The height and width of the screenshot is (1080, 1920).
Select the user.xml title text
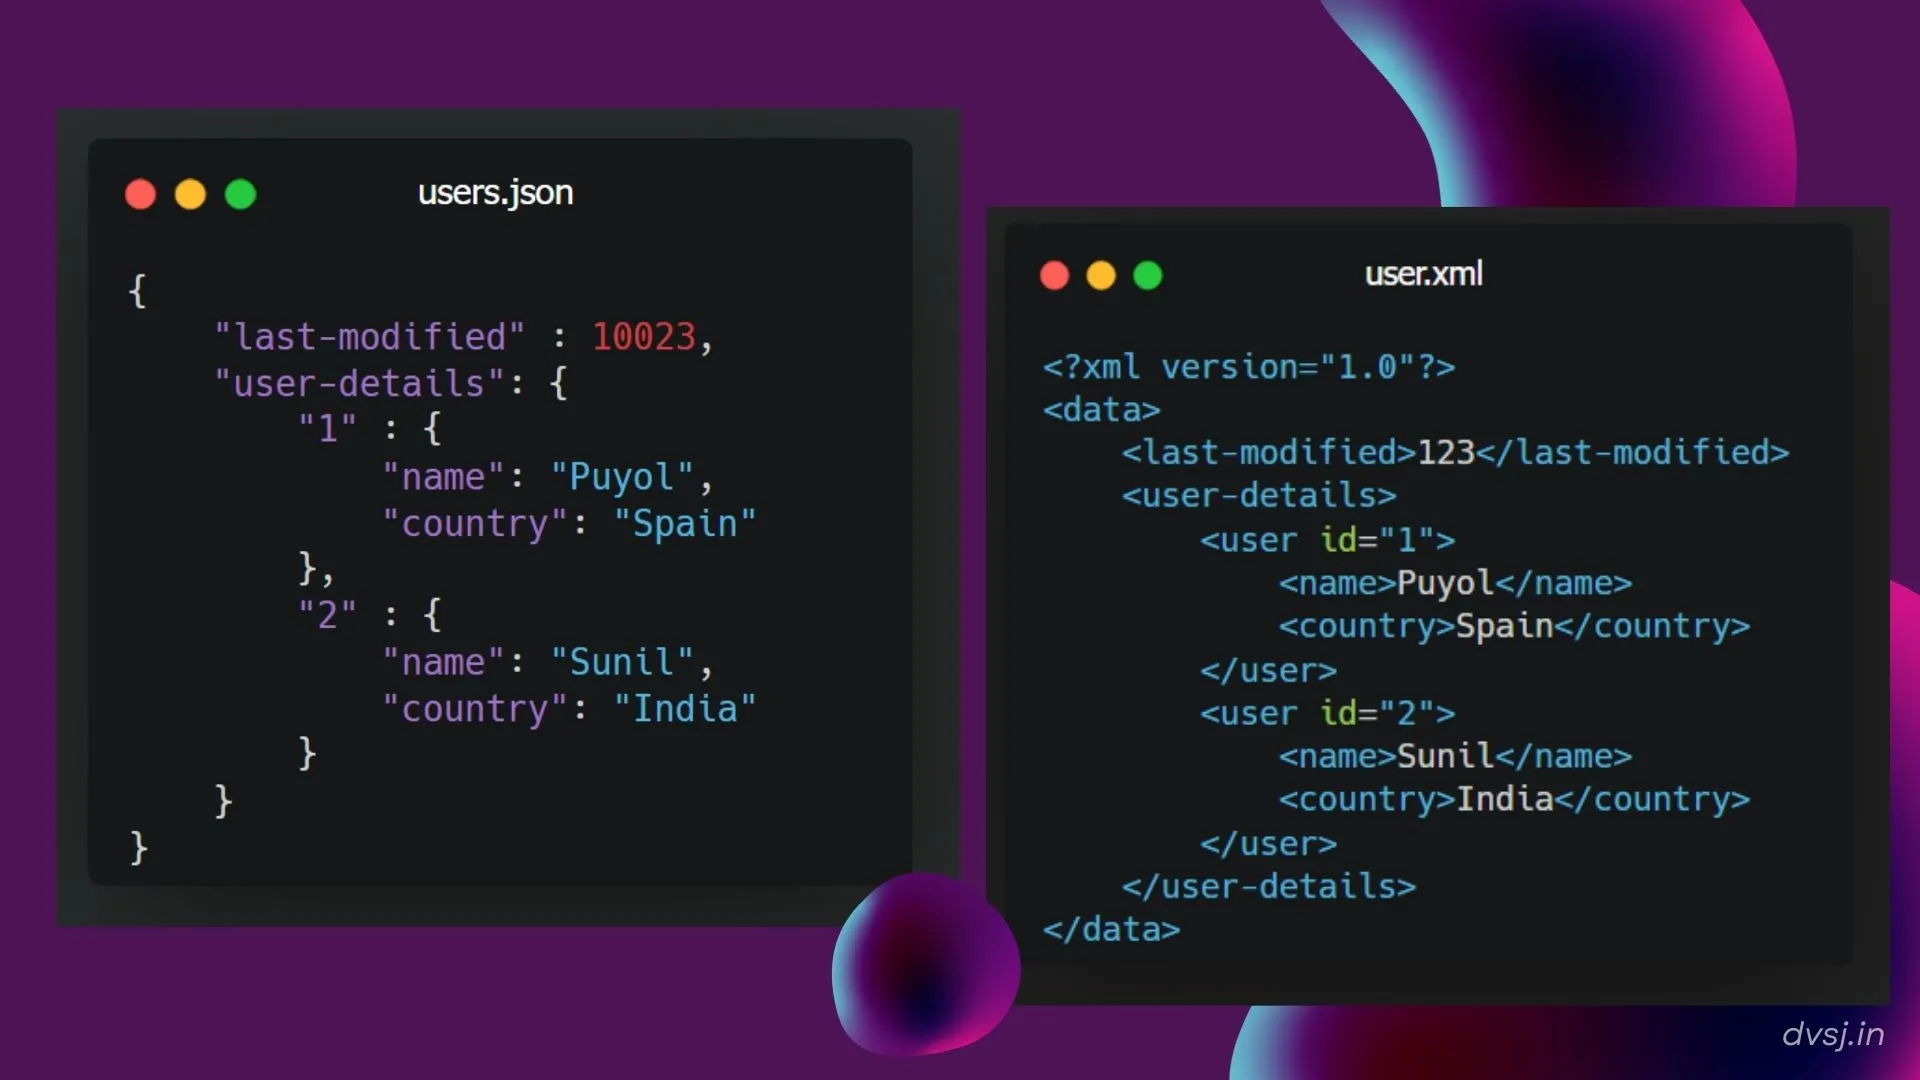click(x=1424, y=274)
